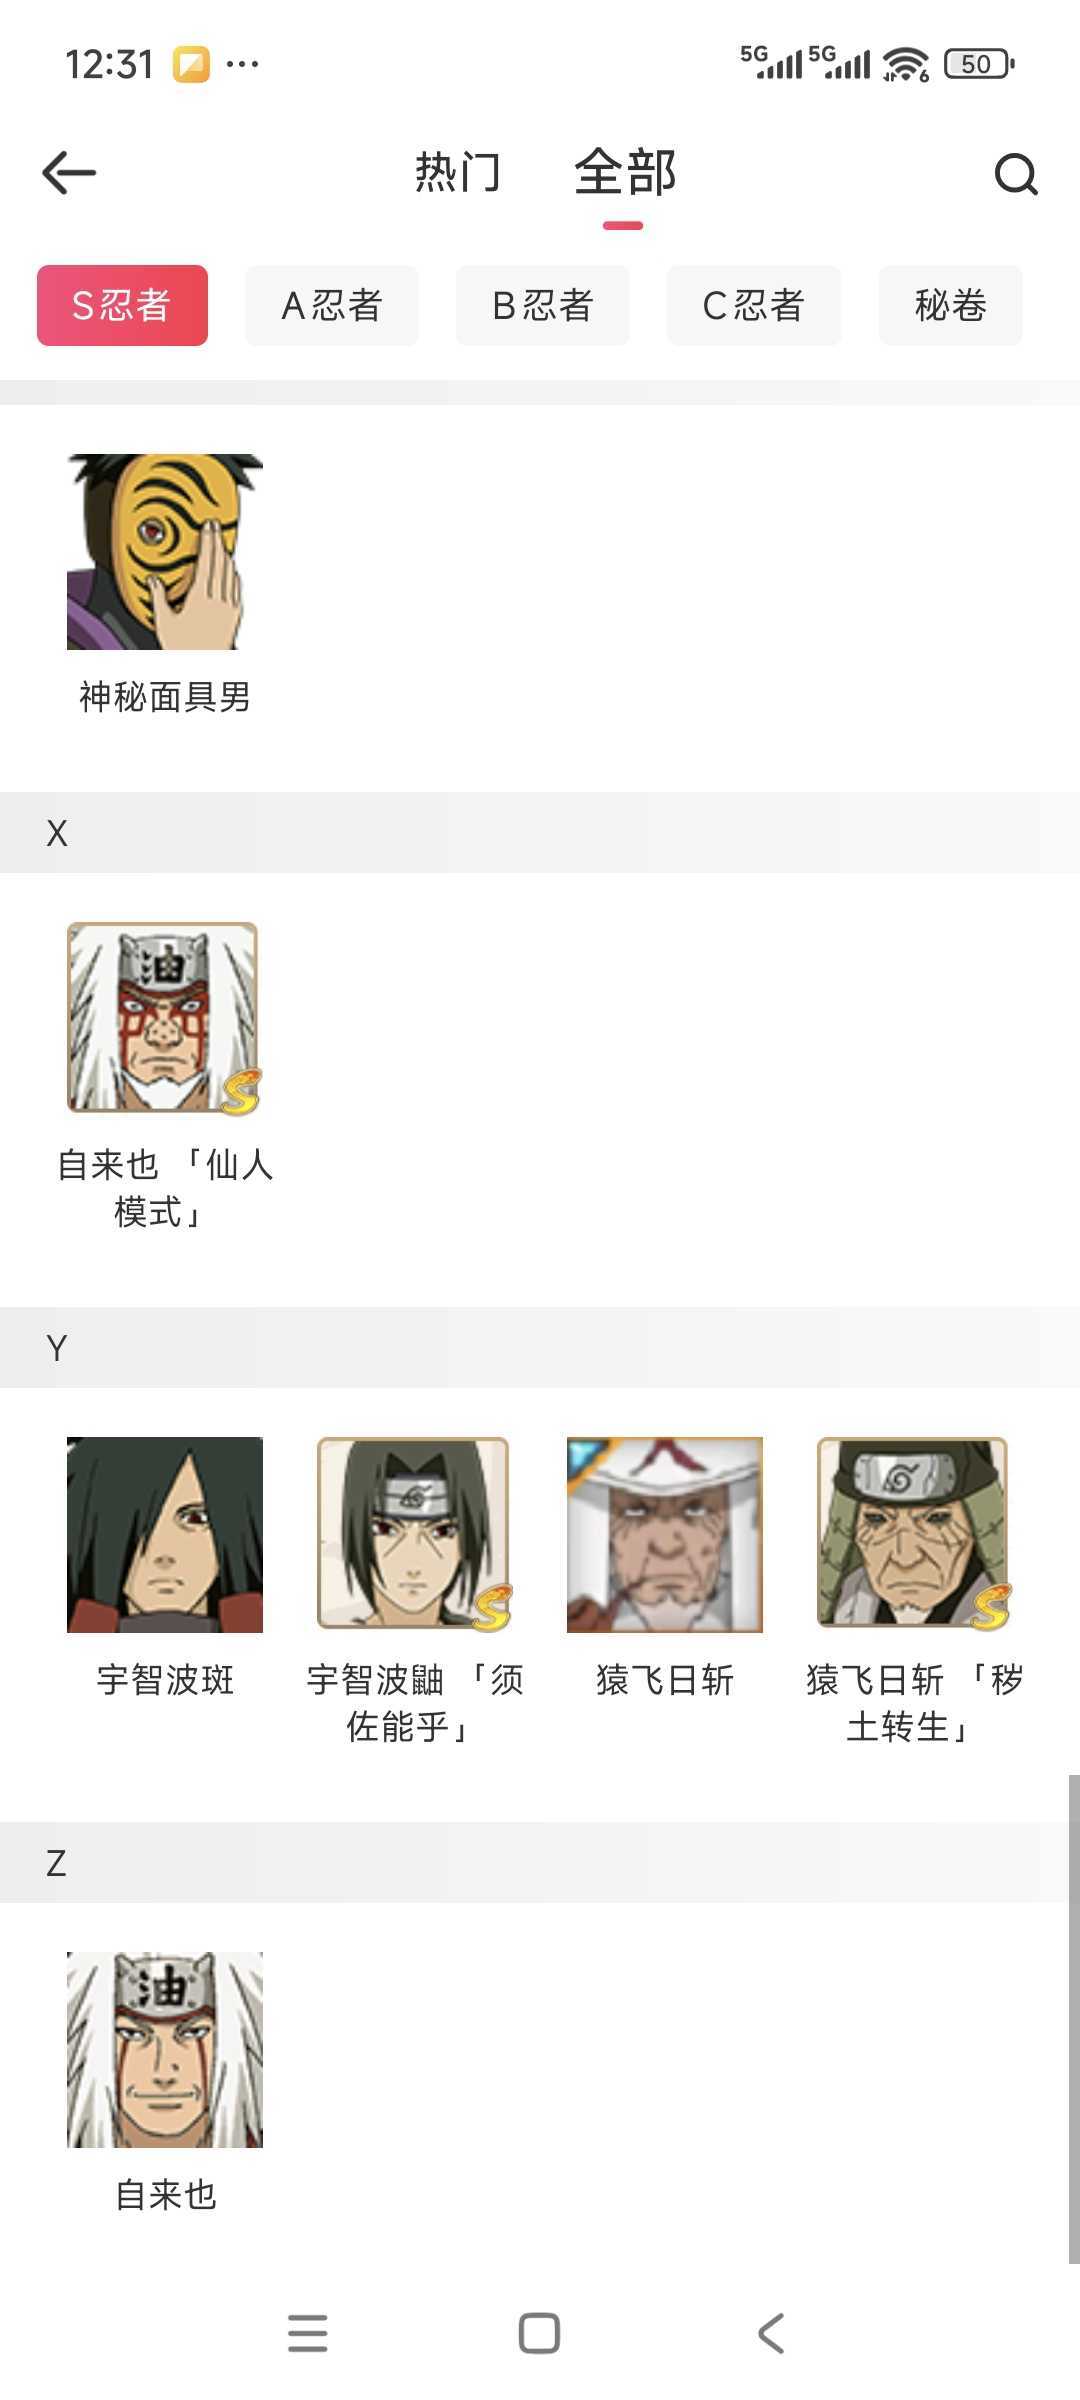Pick 猿飞日斩「秽土转生」 portrait
Screen dimensions: 1080x2400
click(914, 1535)
